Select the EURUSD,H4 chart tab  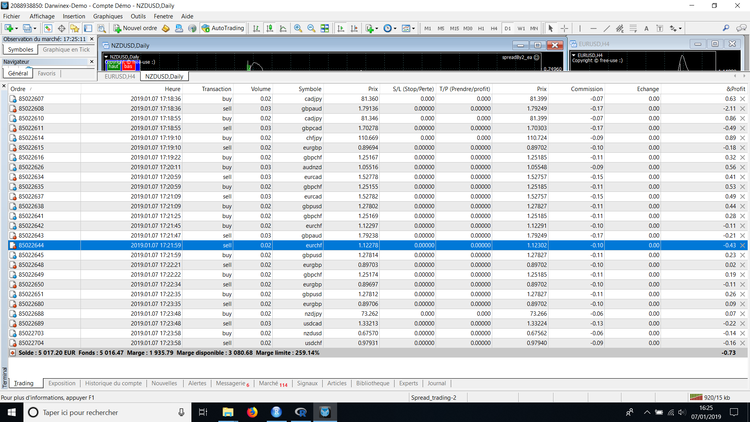click(121, 76)
